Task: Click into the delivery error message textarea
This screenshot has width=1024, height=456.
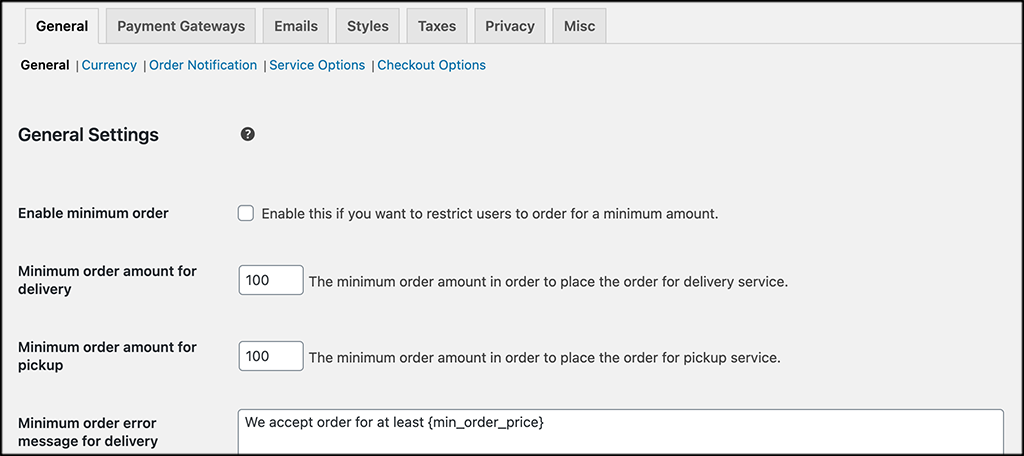Action: 620,431
